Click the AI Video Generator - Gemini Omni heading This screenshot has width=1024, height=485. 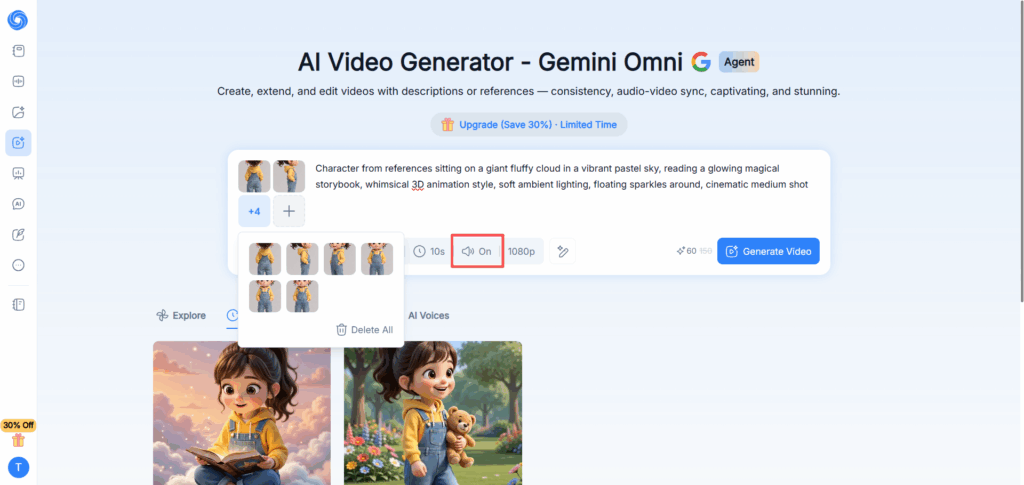pos(491,63)
